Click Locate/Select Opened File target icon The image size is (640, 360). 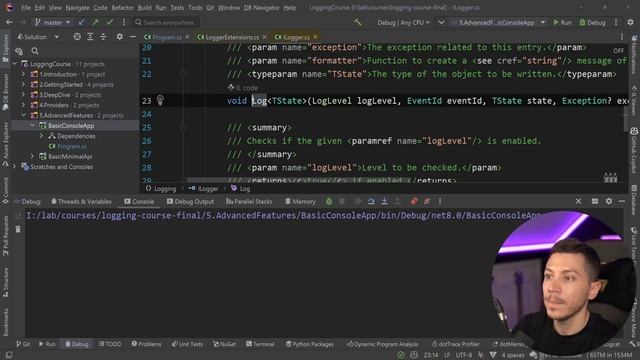click(x=77, y=37)
